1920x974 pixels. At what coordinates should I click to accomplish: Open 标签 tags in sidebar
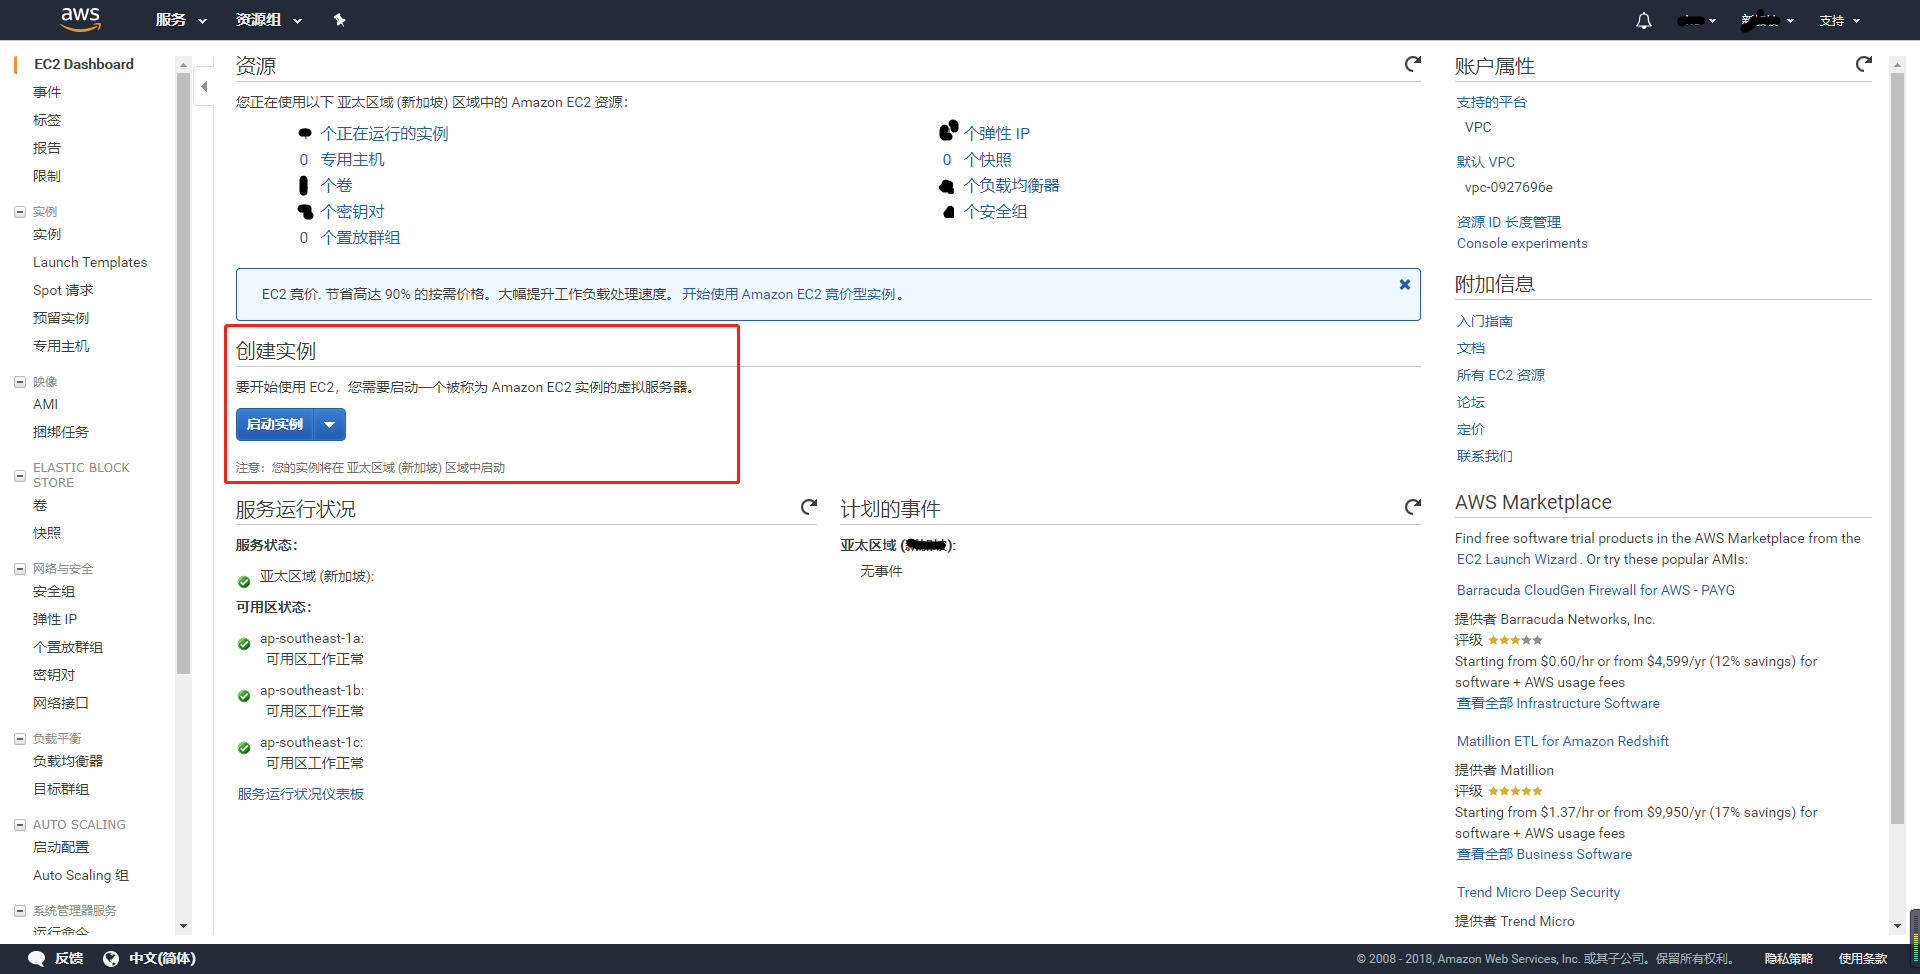tap(47, 120)
